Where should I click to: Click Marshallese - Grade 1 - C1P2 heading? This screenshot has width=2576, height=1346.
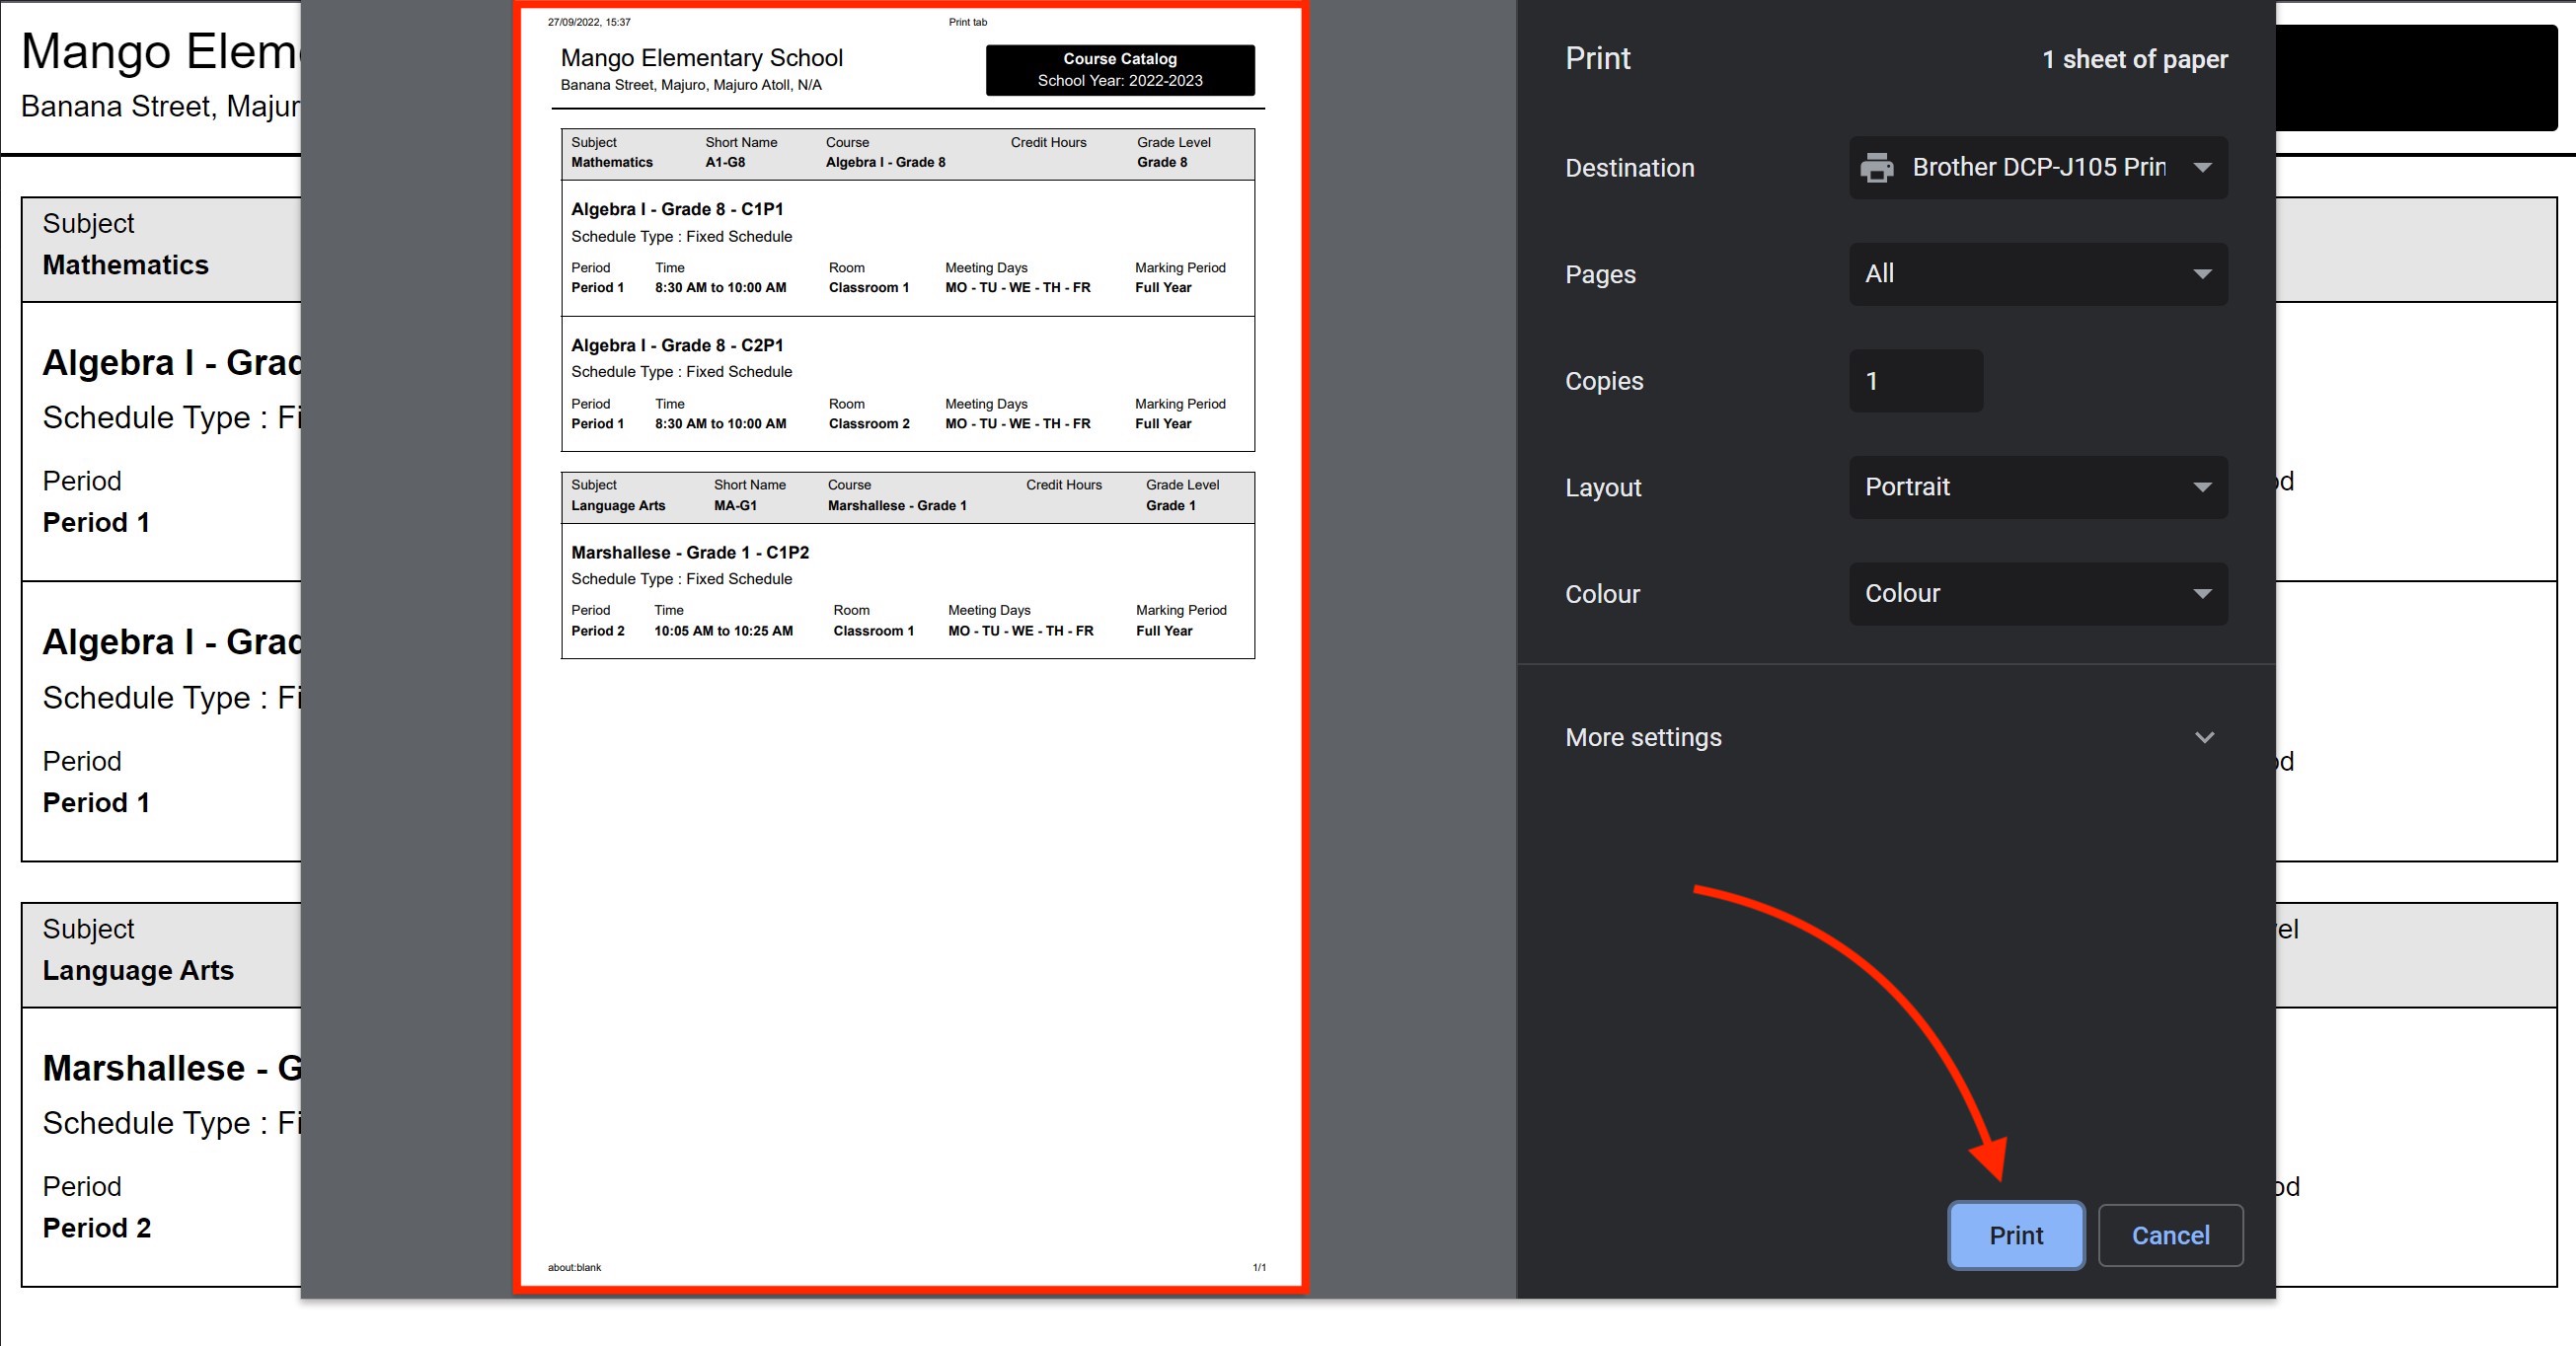[x=690, y=552]
